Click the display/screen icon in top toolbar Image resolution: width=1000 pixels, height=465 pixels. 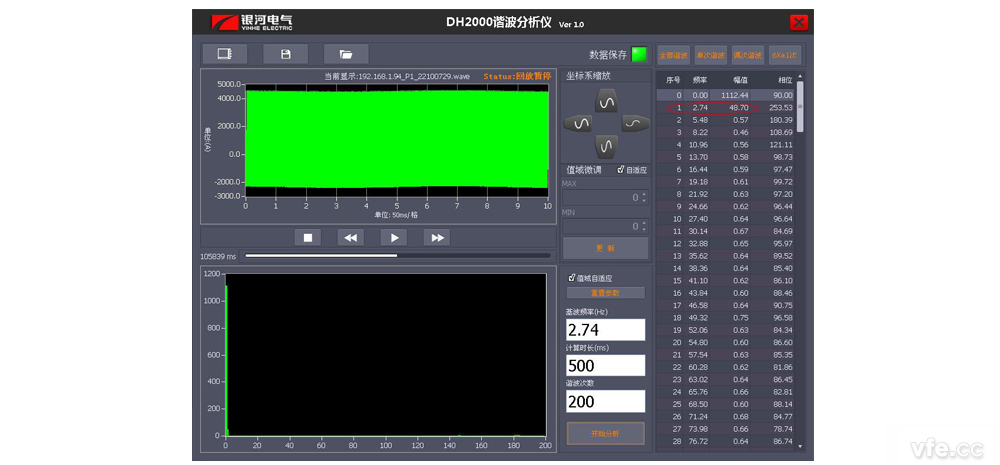224,54
